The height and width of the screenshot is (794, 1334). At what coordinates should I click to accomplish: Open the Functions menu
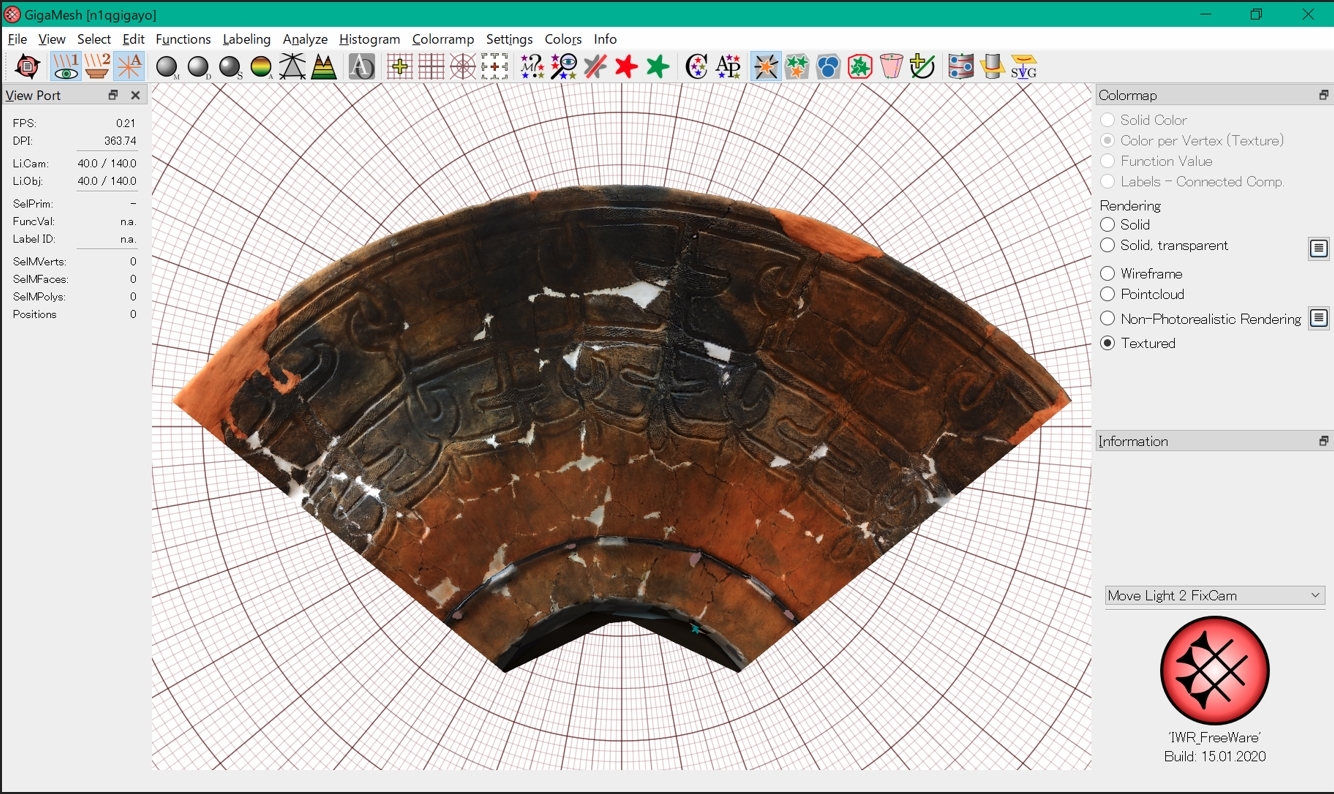(x=183, y=39)
